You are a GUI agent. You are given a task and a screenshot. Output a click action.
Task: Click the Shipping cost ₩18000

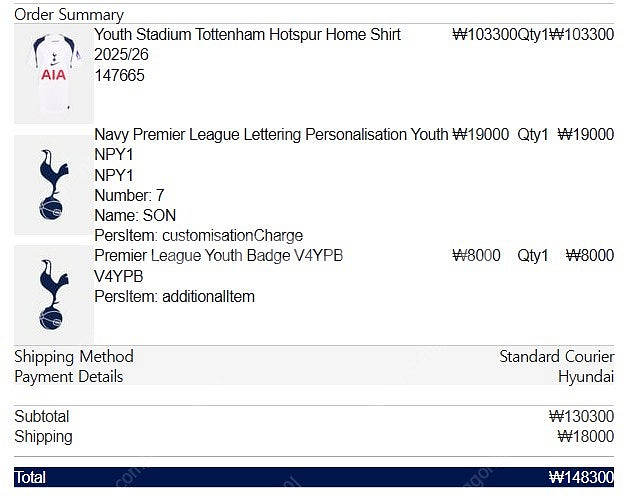tap(585, 436)
